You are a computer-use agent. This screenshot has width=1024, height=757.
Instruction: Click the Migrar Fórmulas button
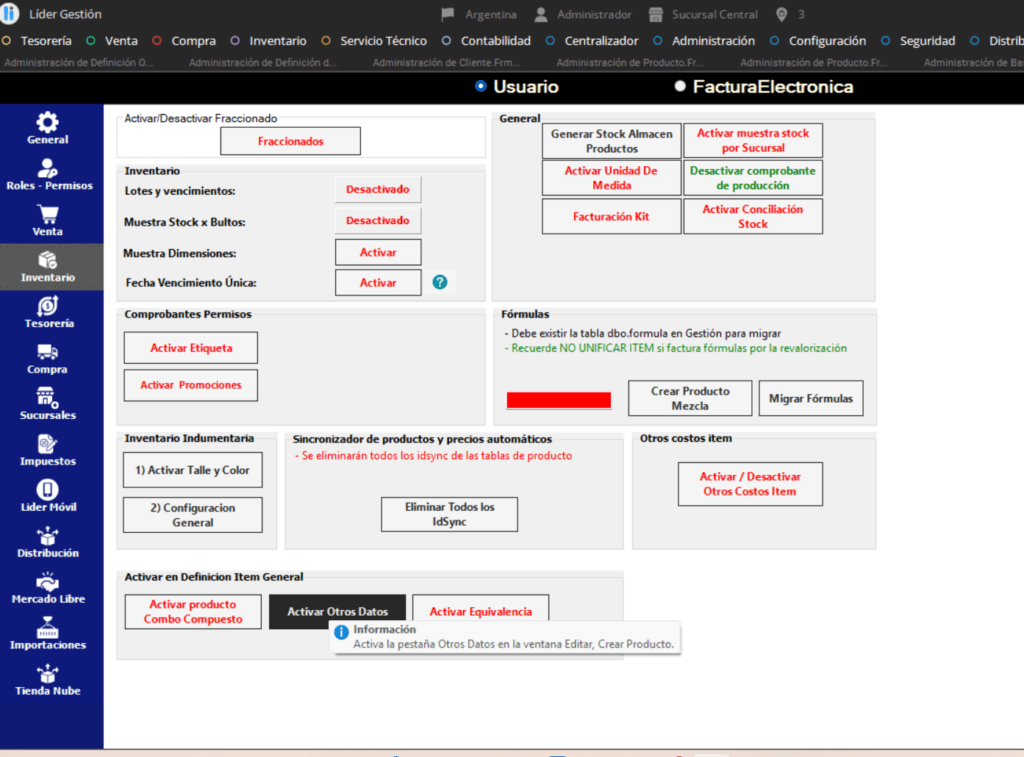point(810,398)
